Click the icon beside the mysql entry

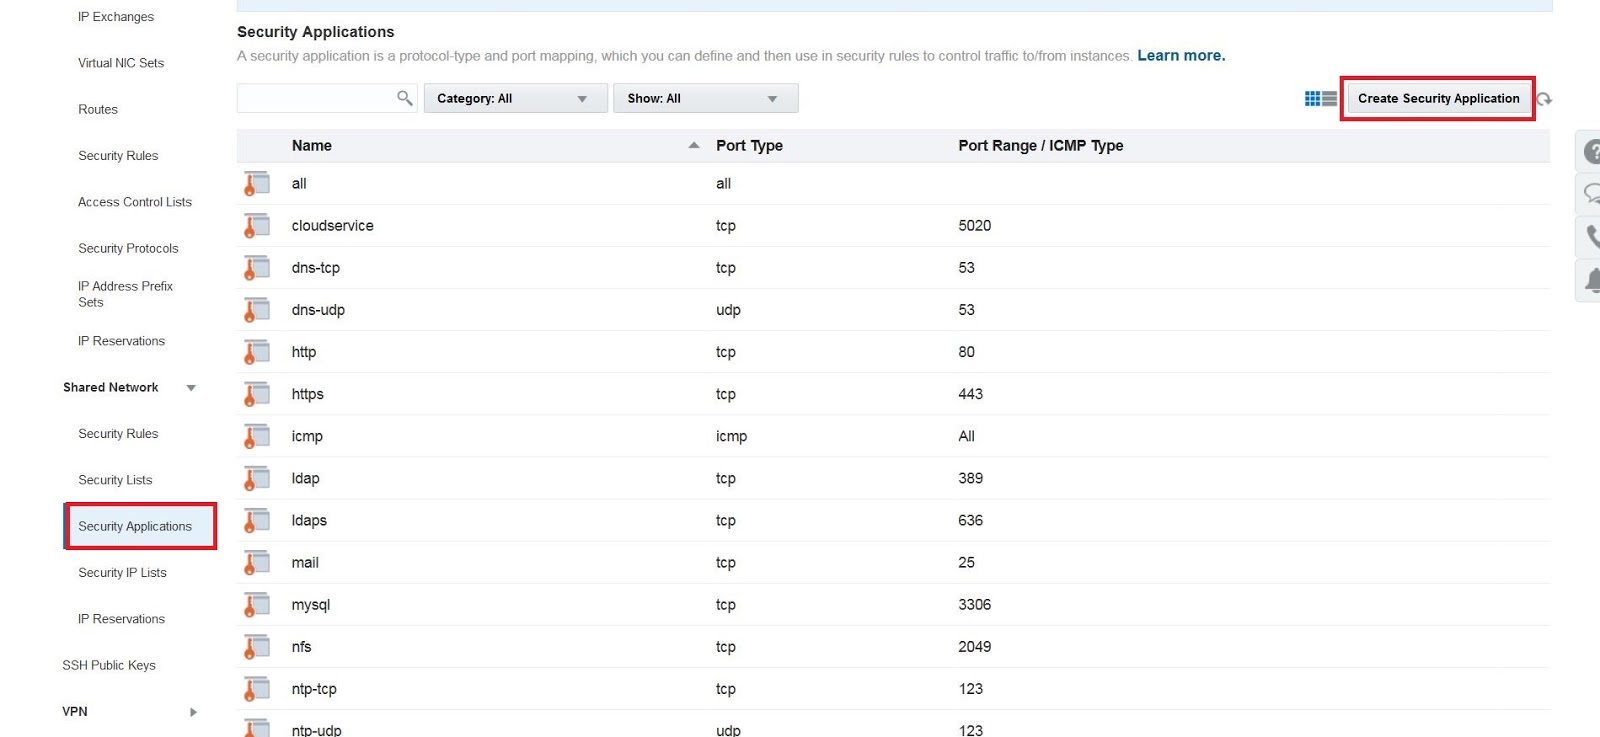click(257, 605)
